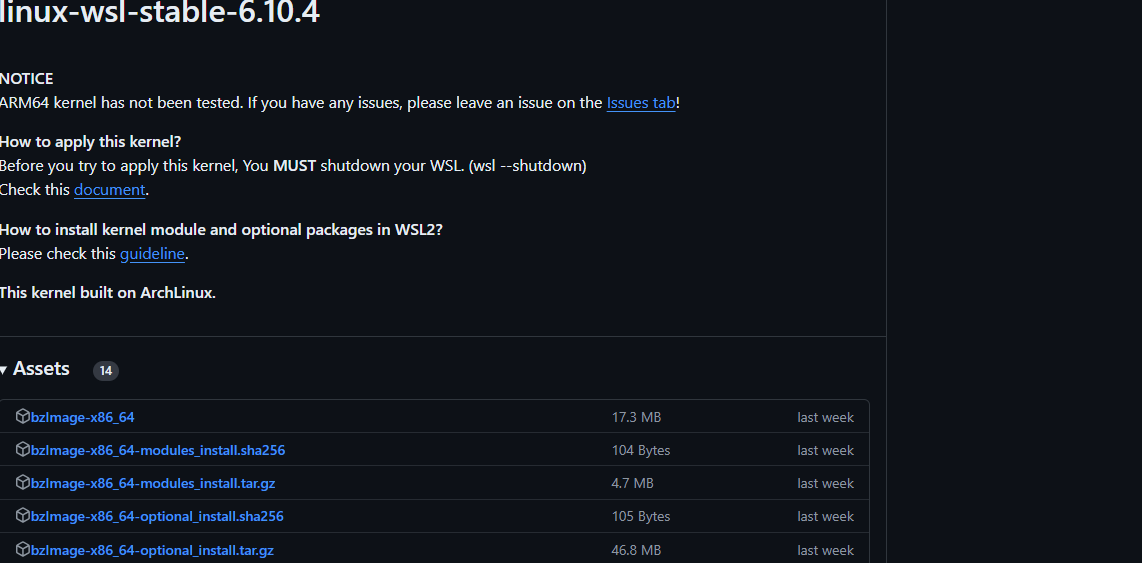Image resolution: width=1142 pixels, height=563 pixels.
Task: Open the document link
Action: pyautogui.click(x=109, y=189)
